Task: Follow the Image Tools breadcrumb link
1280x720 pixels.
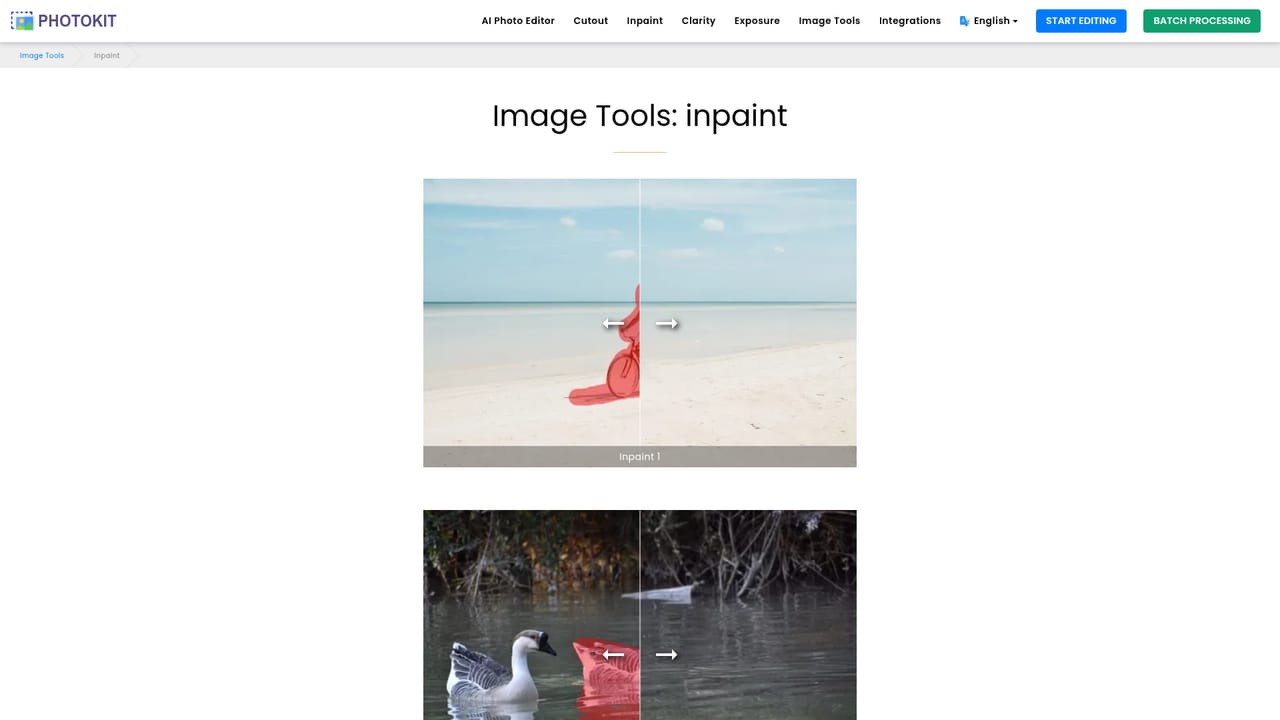Action: click(x=42, y=56)
